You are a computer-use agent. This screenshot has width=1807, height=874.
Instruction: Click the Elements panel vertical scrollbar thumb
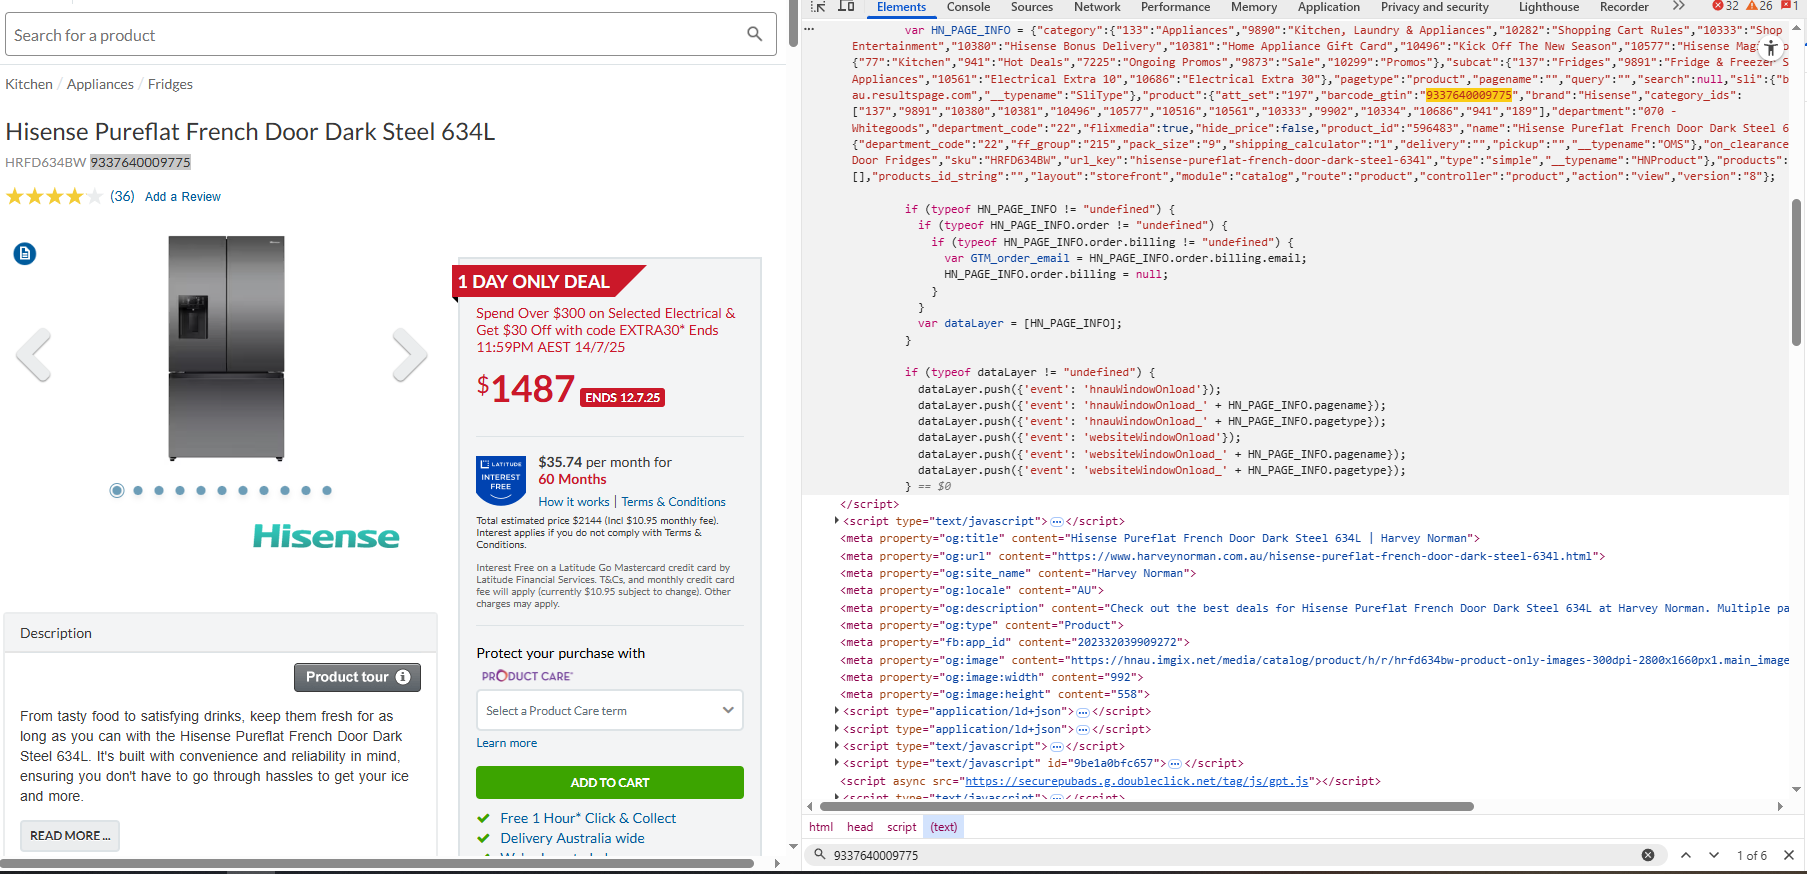pos(1796,272)
